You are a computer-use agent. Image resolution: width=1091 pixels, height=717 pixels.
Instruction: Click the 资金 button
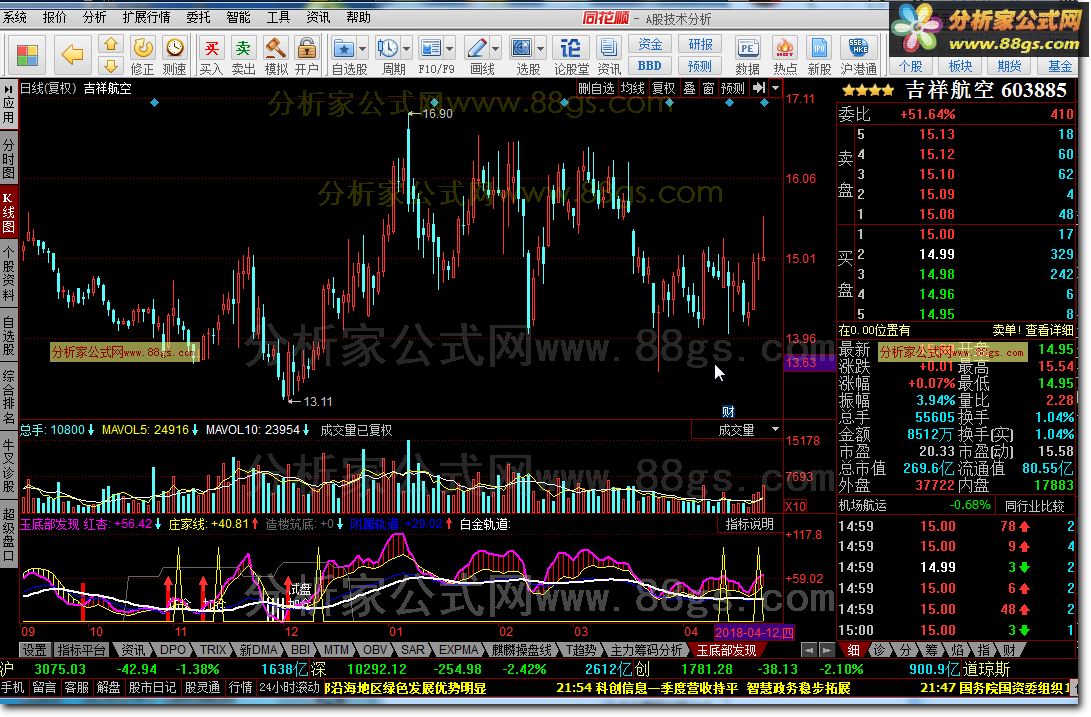(x=650, y=45)
